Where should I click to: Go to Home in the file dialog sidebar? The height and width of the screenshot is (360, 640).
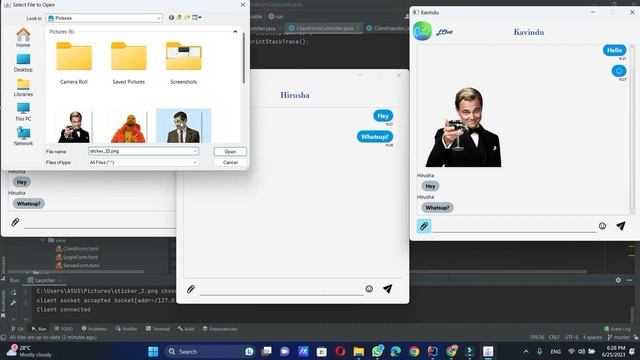tap(23, 38)
